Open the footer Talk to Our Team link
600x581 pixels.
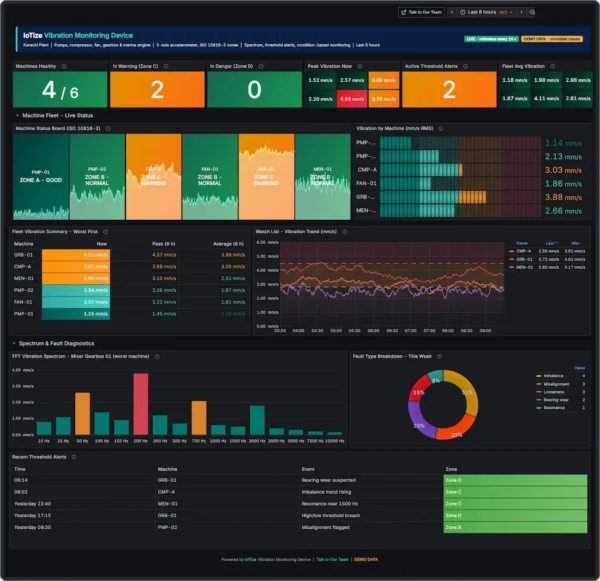(x=332, y=560)
